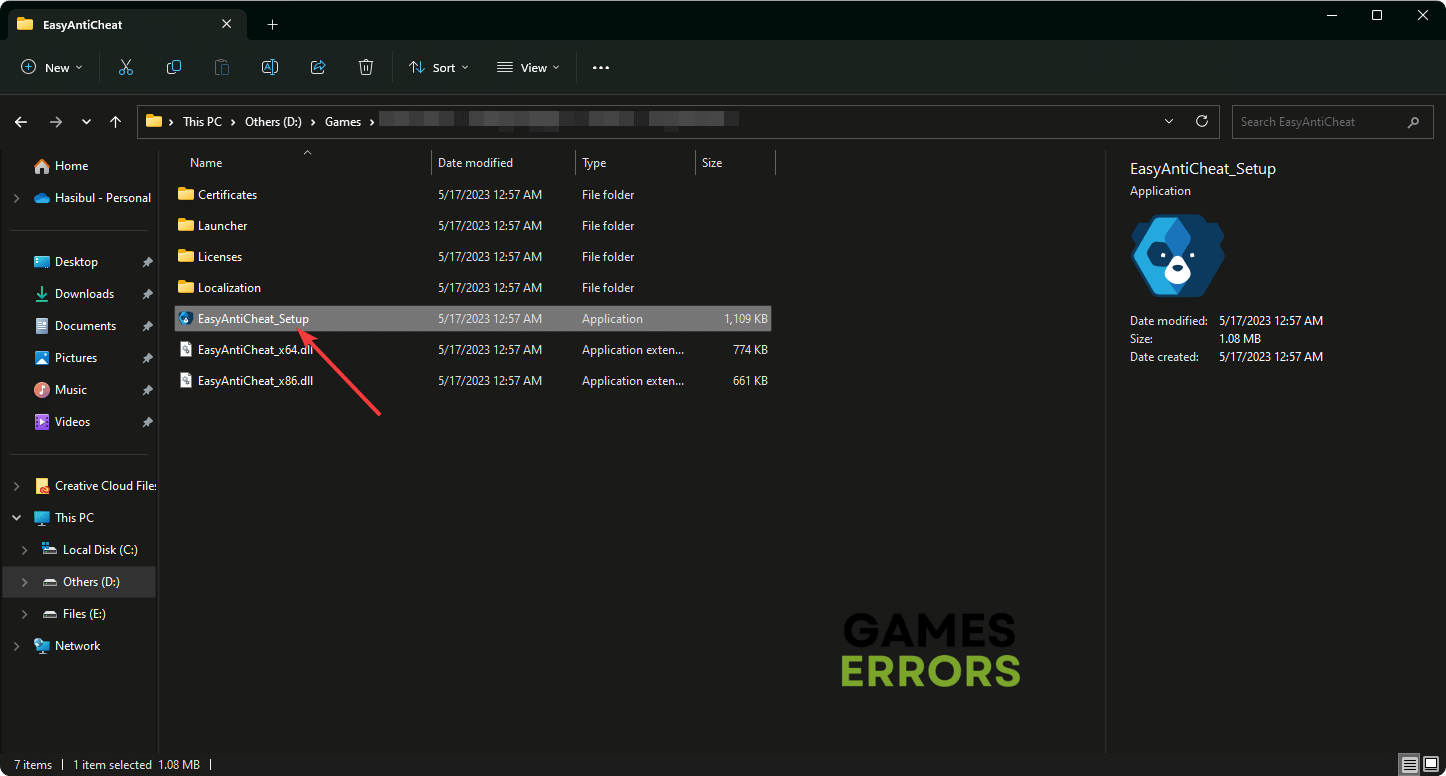Go up one directory level
The width and height of the screenshot is (1446, 776).
tap(116, 122)
